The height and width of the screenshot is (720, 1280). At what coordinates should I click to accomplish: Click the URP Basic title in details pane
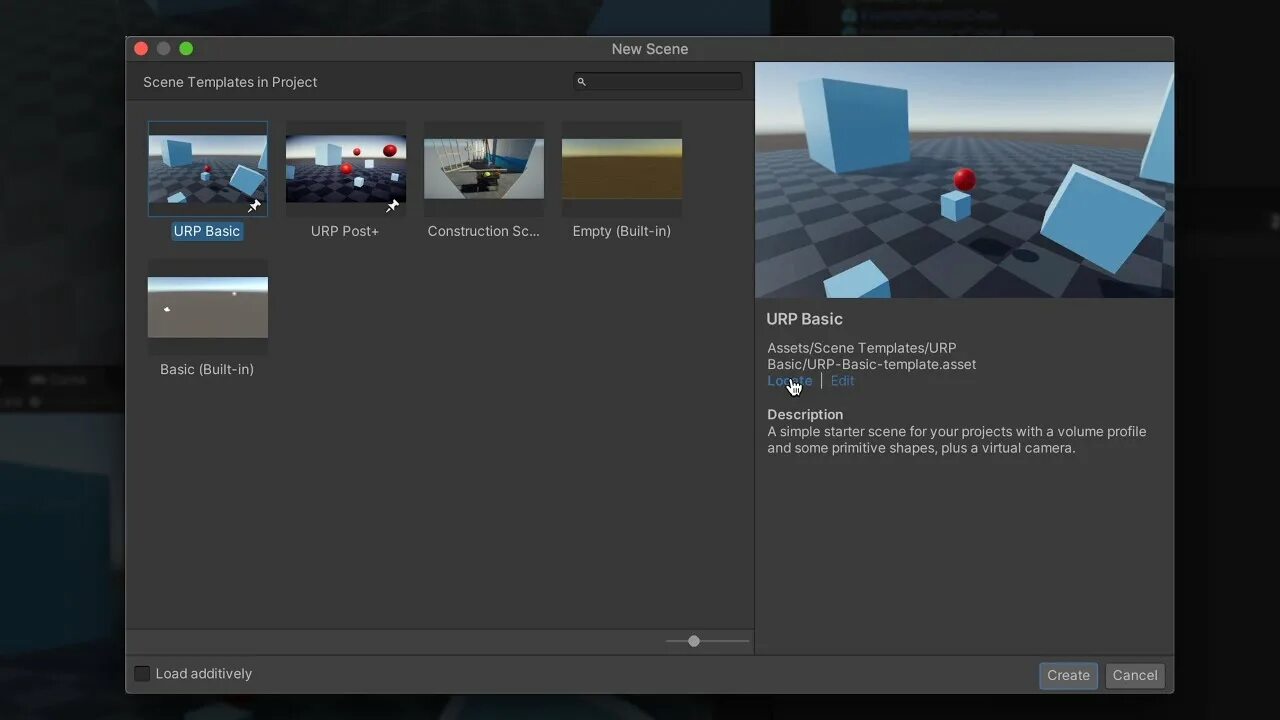point(805,319)
